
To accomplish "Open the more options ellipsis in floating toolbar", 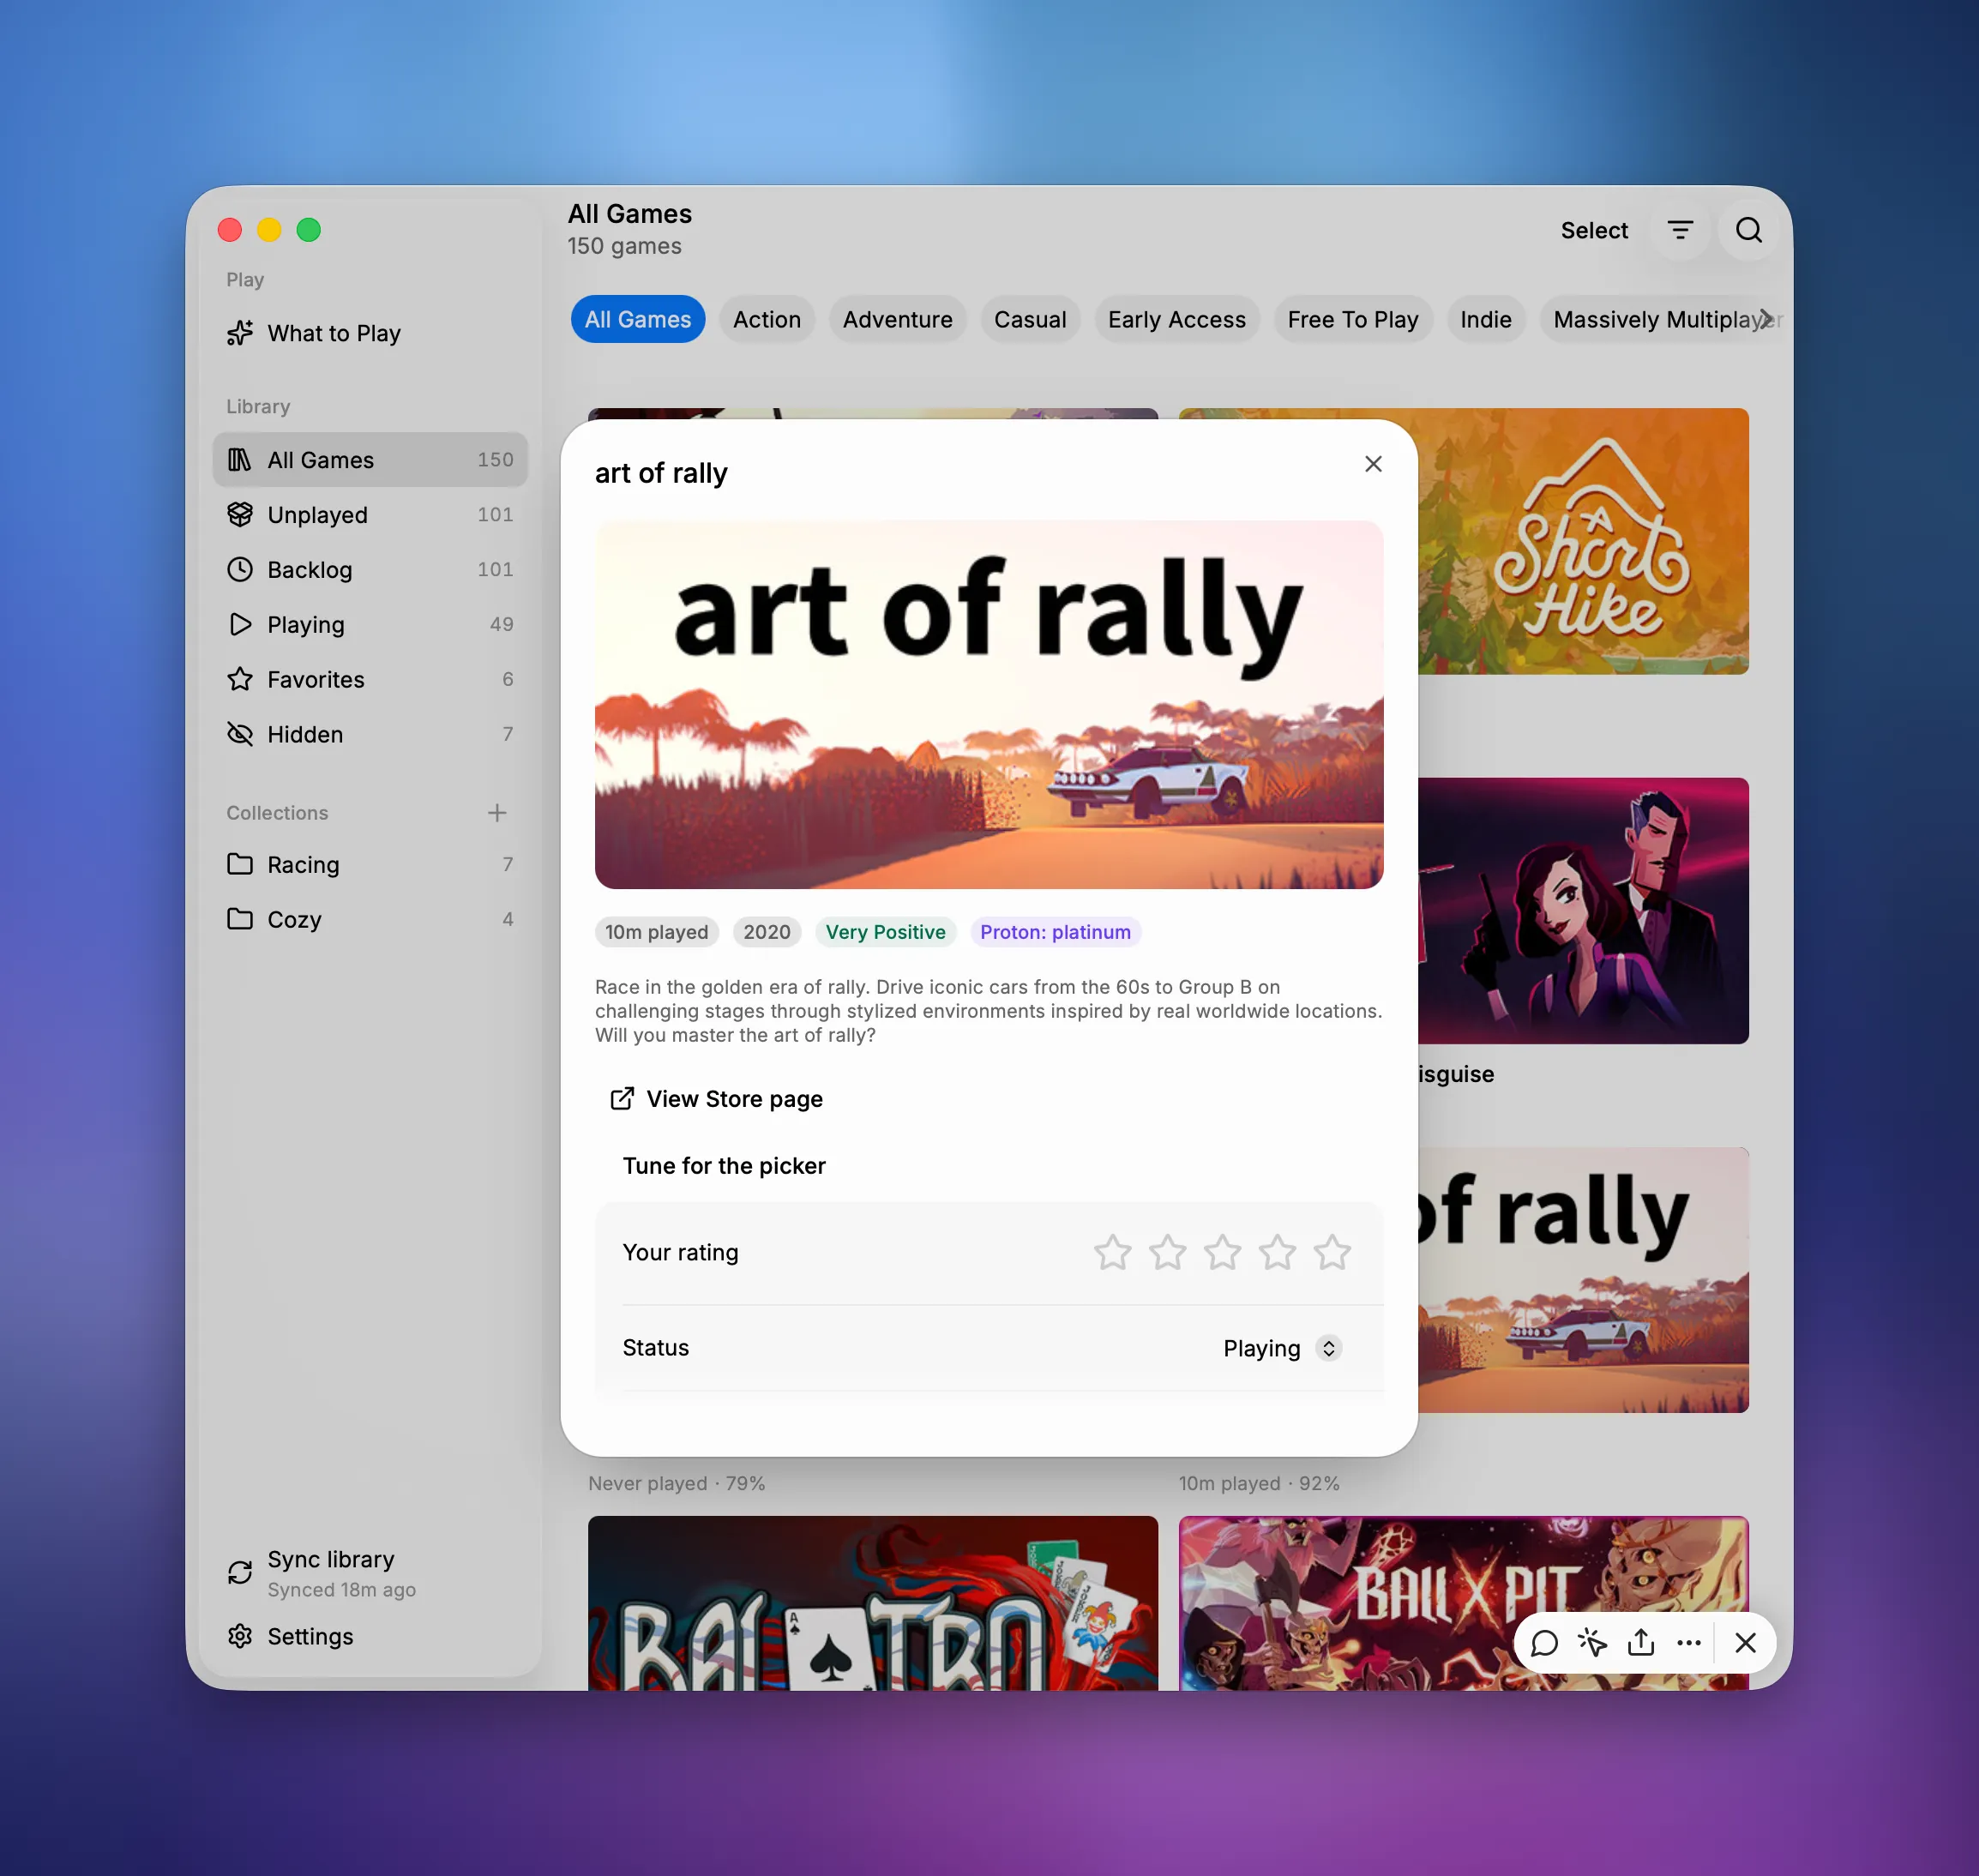I will click(x=1689, y=1643).
